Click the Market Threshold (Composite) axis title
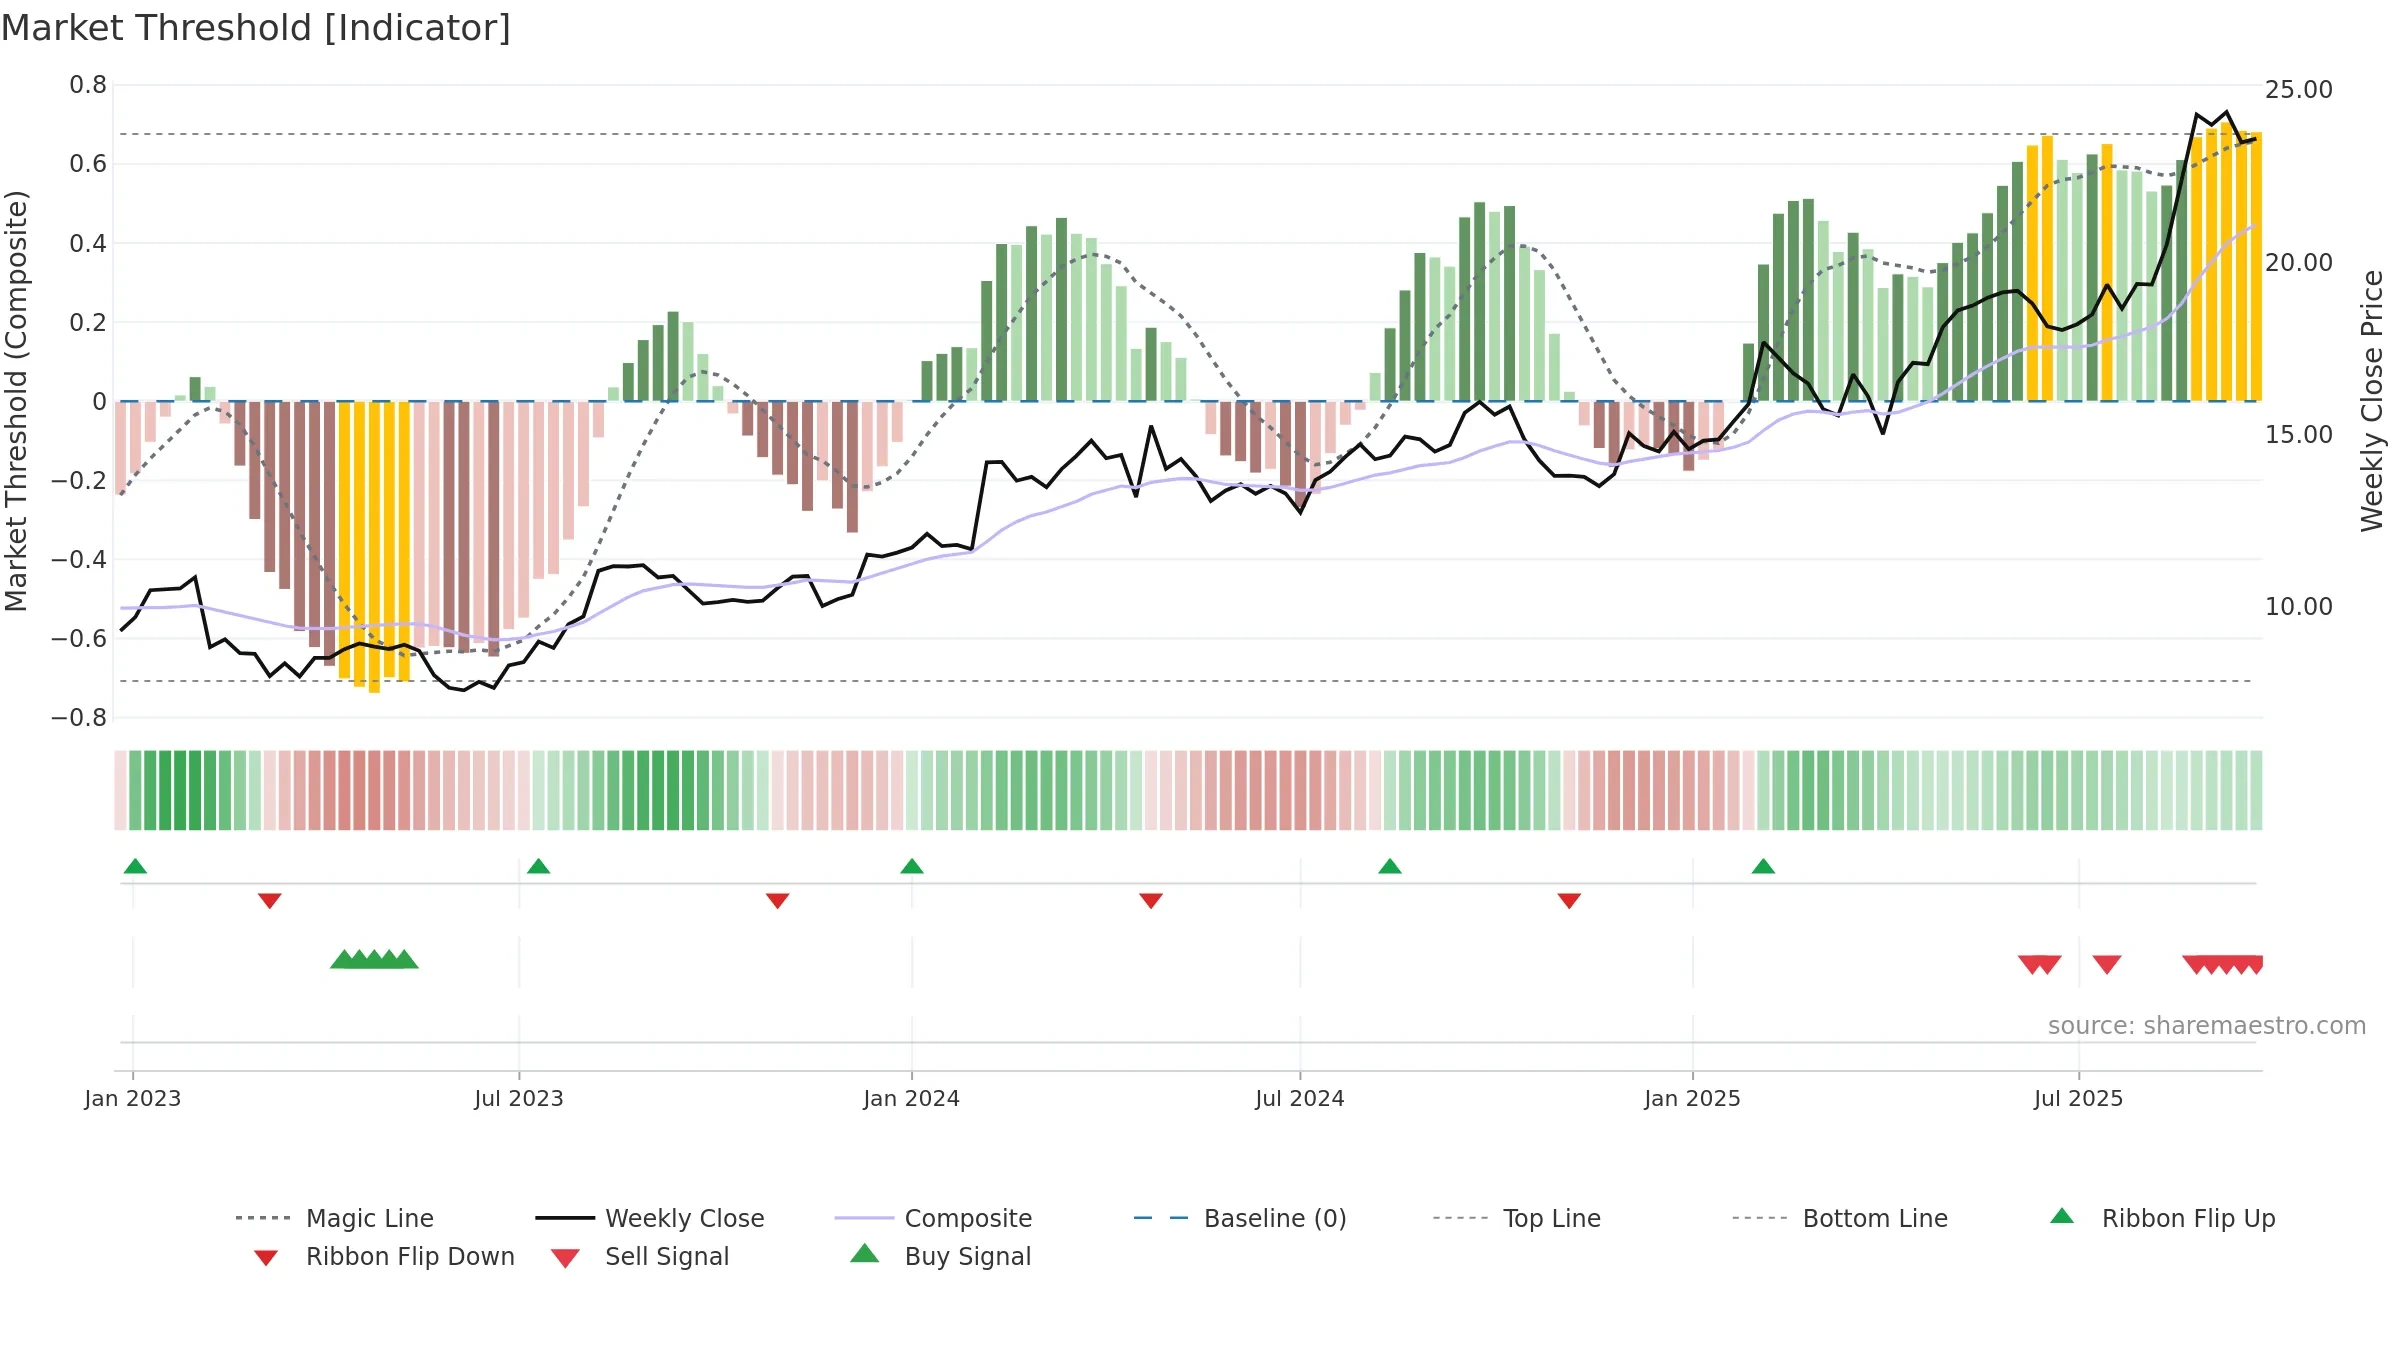The width and height of the screenshot is (2400, 1350). (x=17, y=401)
